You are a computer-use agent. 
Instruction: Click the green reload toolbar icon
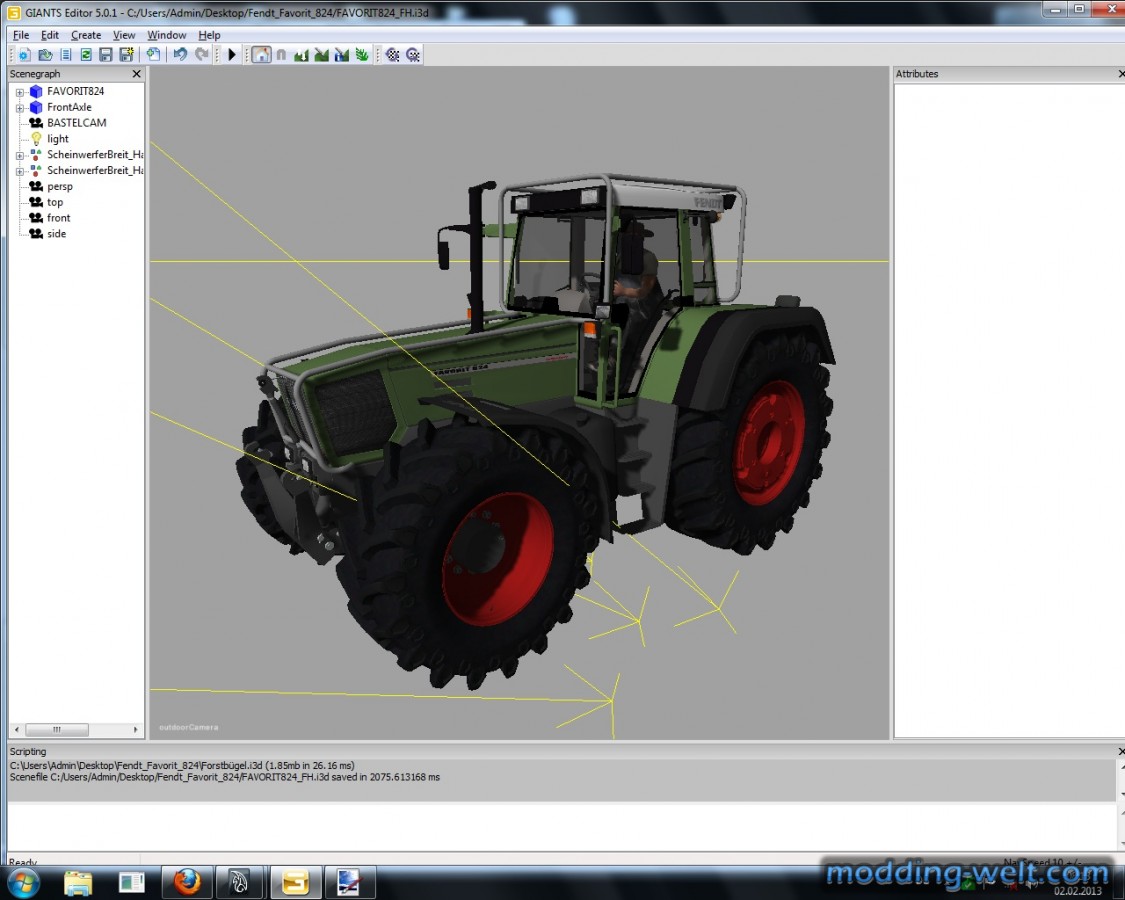pyautogui.click(x=86, y=55)
